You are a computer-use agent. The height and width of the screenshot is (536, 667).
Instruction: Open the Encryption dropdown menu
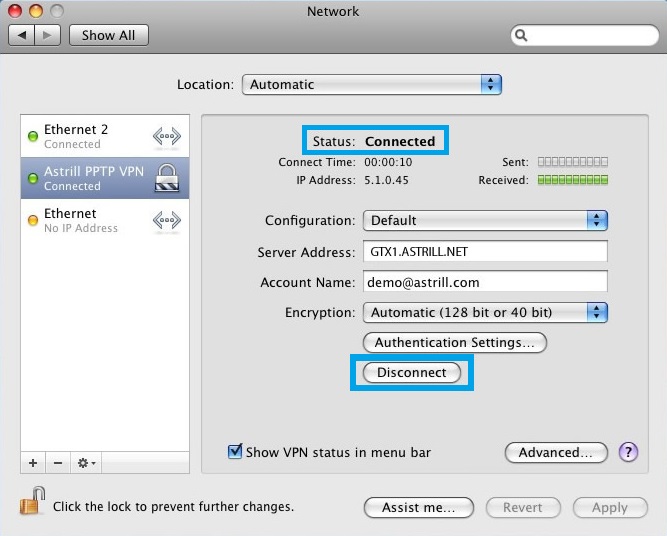coord(485,312)
